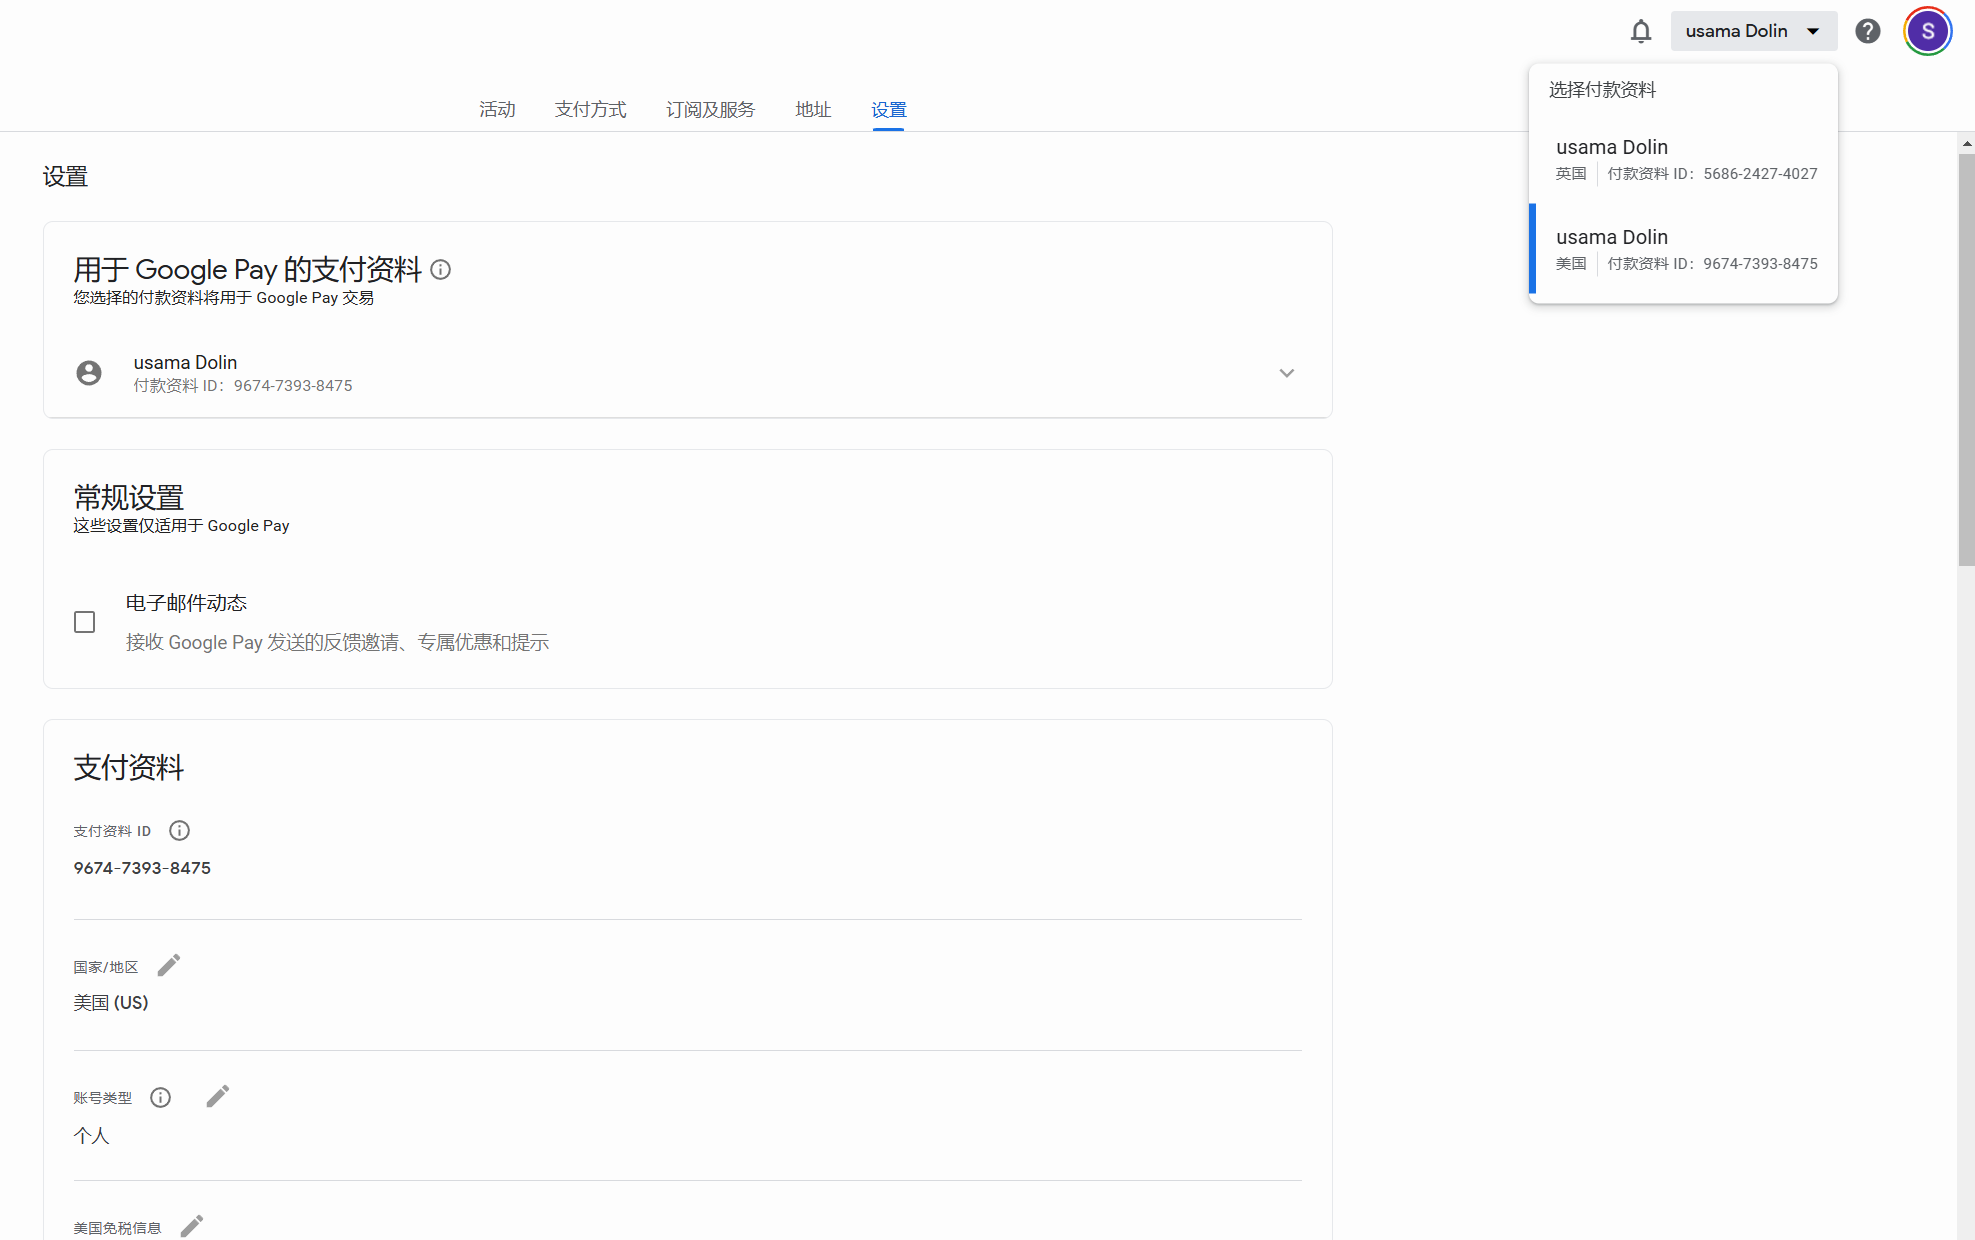Edit 美国免税信息 with pencil icon
The width and height of the screenshot is (1975, 1240).
[x=192, y=1226]
